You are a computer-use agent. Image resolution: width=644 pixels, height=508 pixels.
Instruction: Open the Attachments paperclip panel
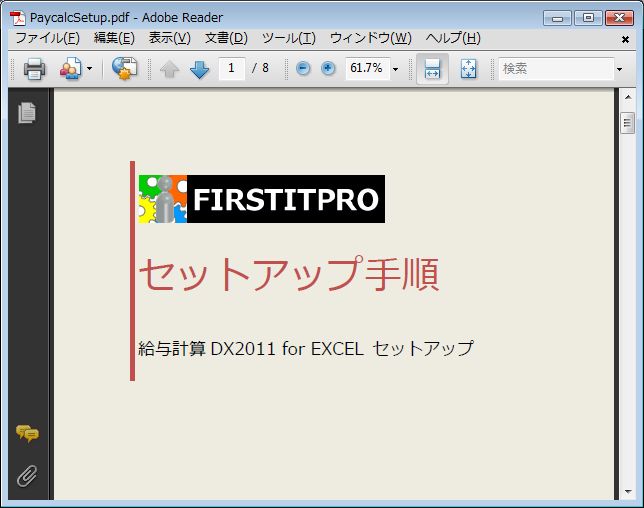tap(27, 476)
